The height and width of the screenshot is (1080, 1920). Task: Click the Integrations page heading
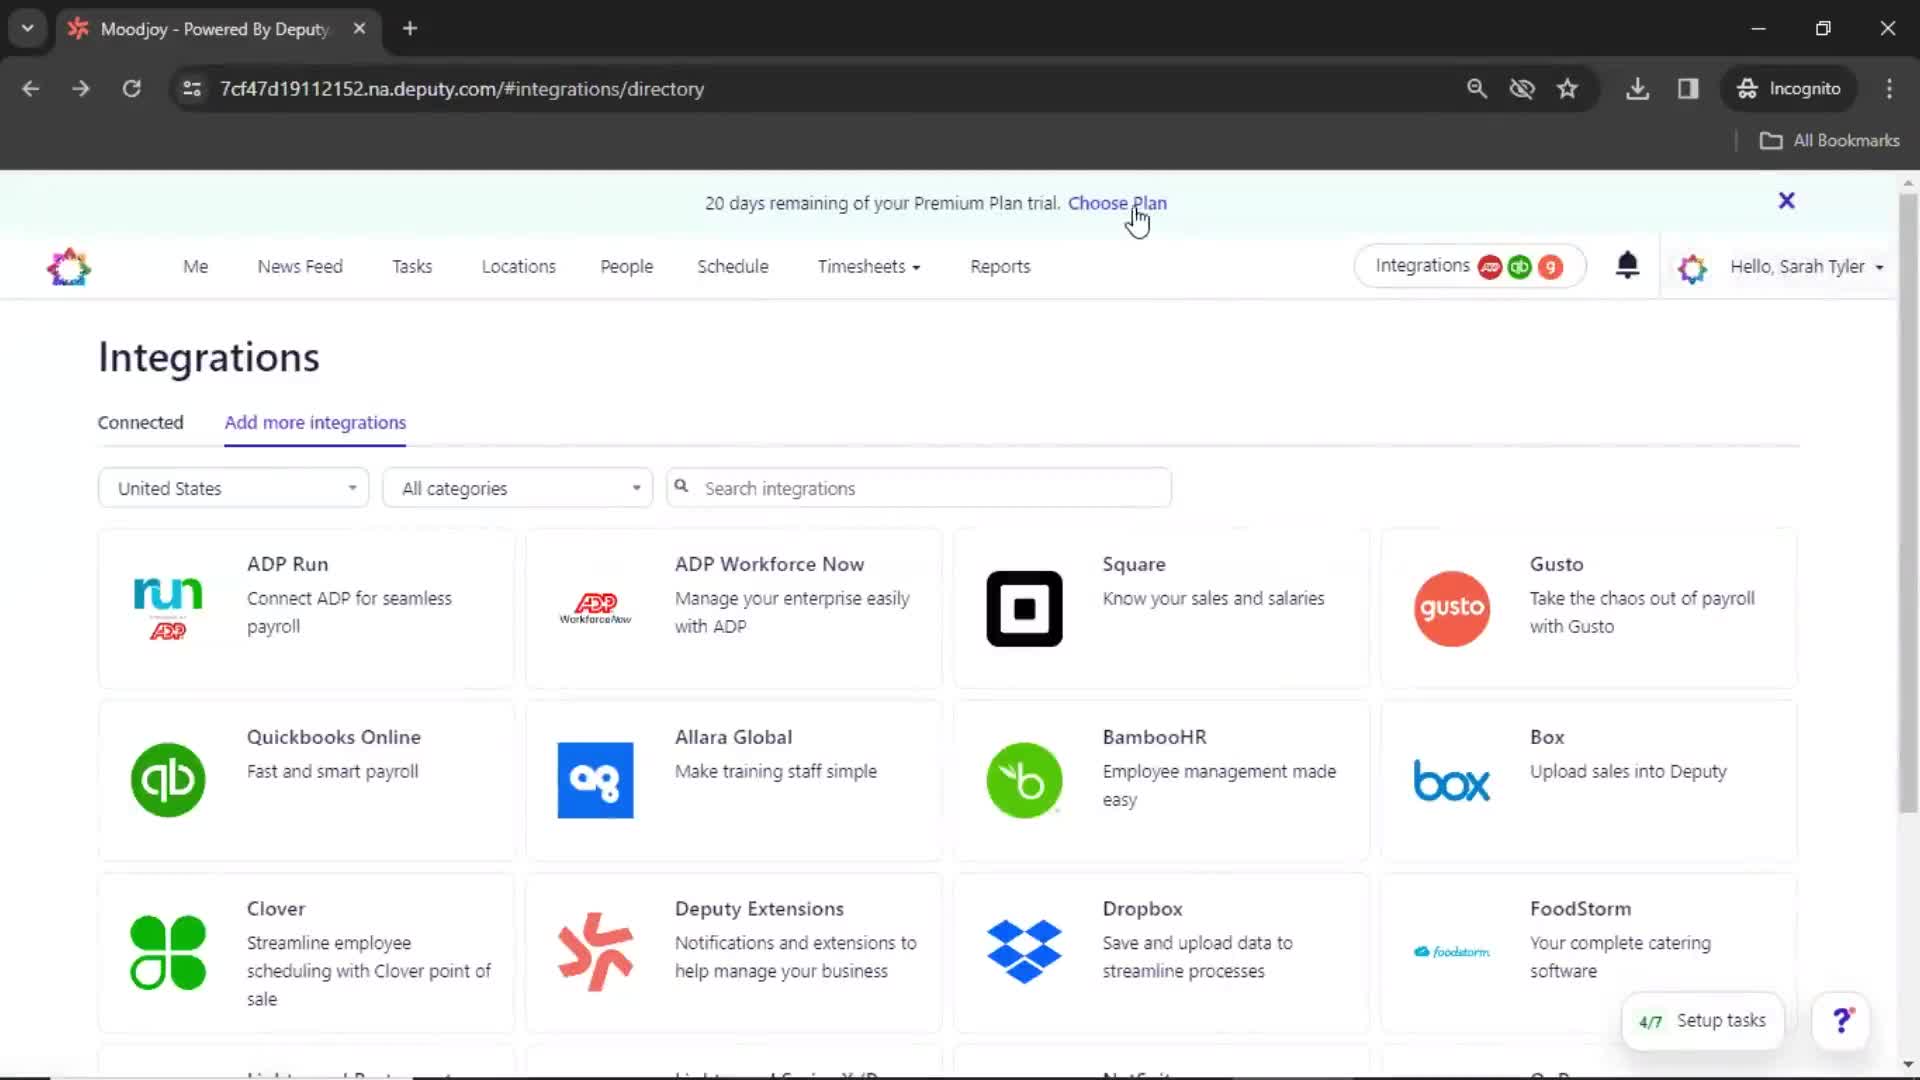(x=208, y=357)
